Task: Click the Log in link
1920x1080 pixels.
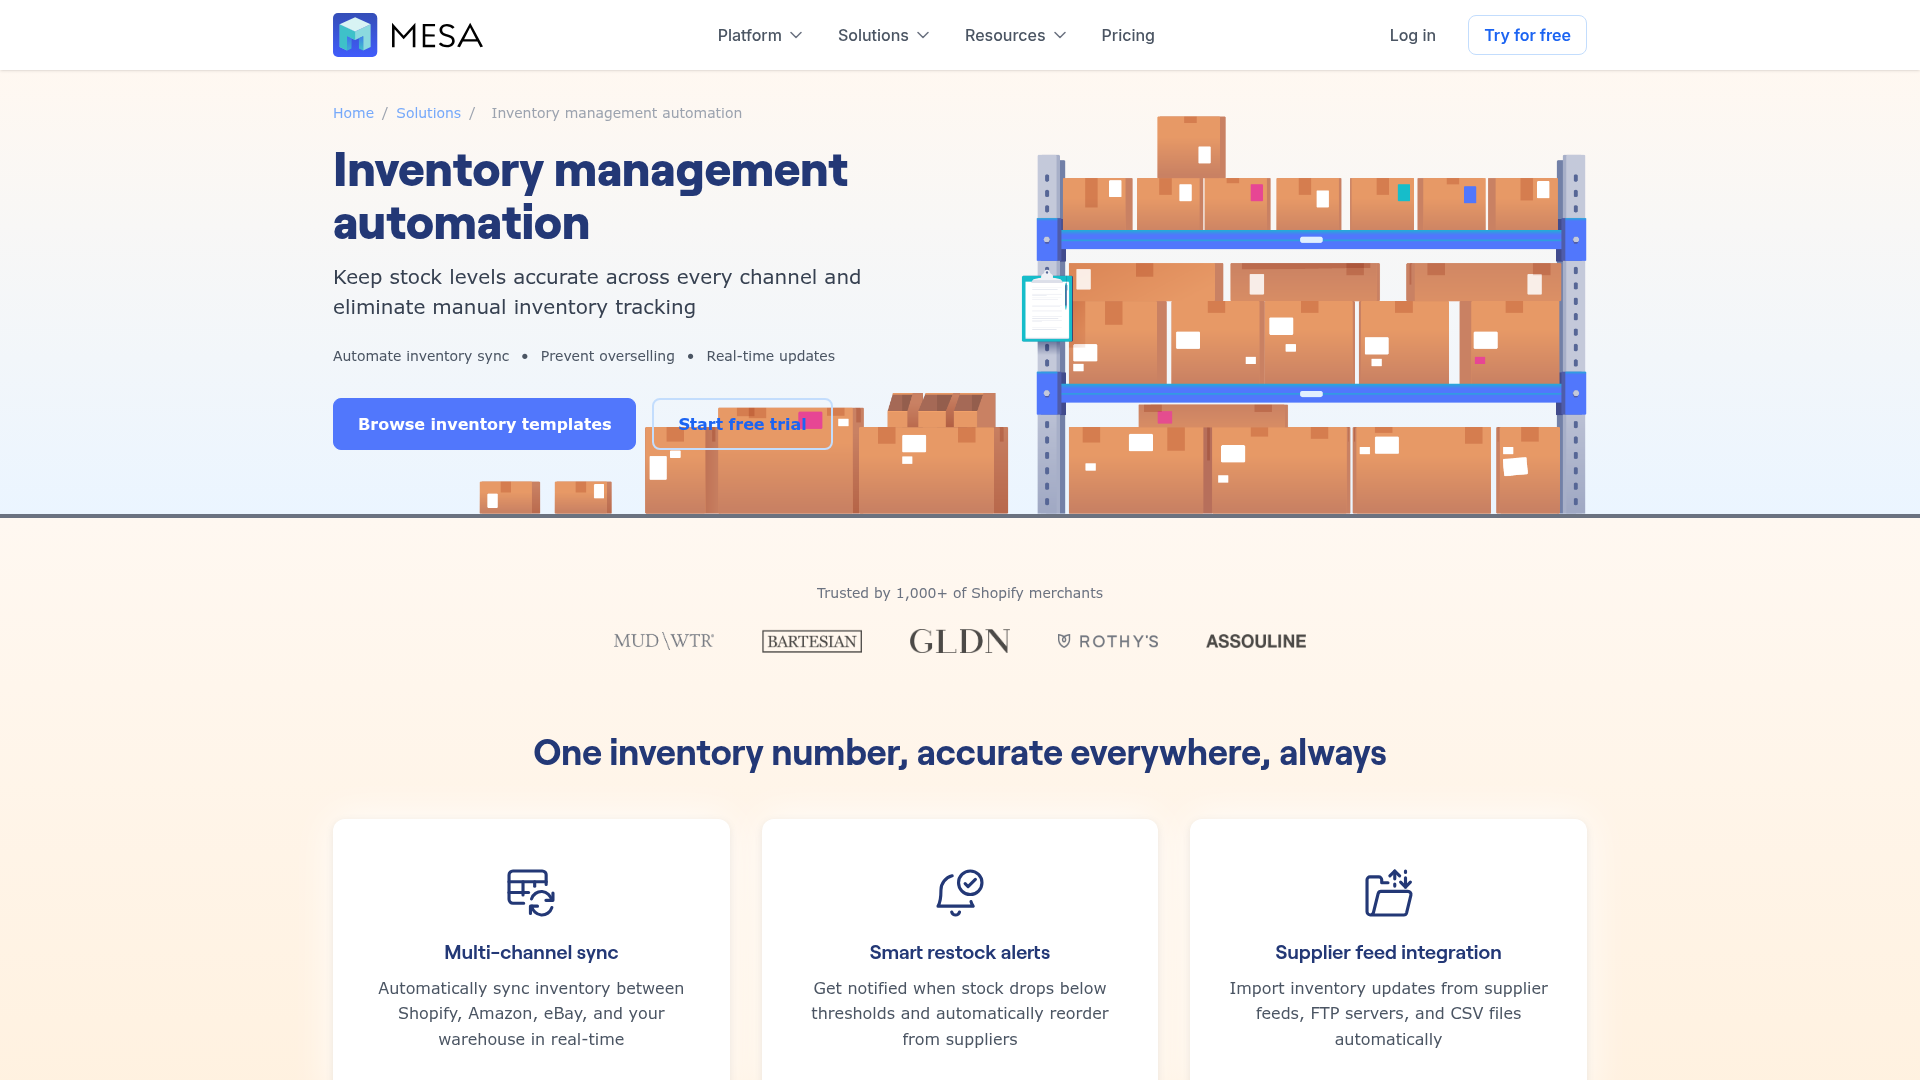Action: (1412, 35)
